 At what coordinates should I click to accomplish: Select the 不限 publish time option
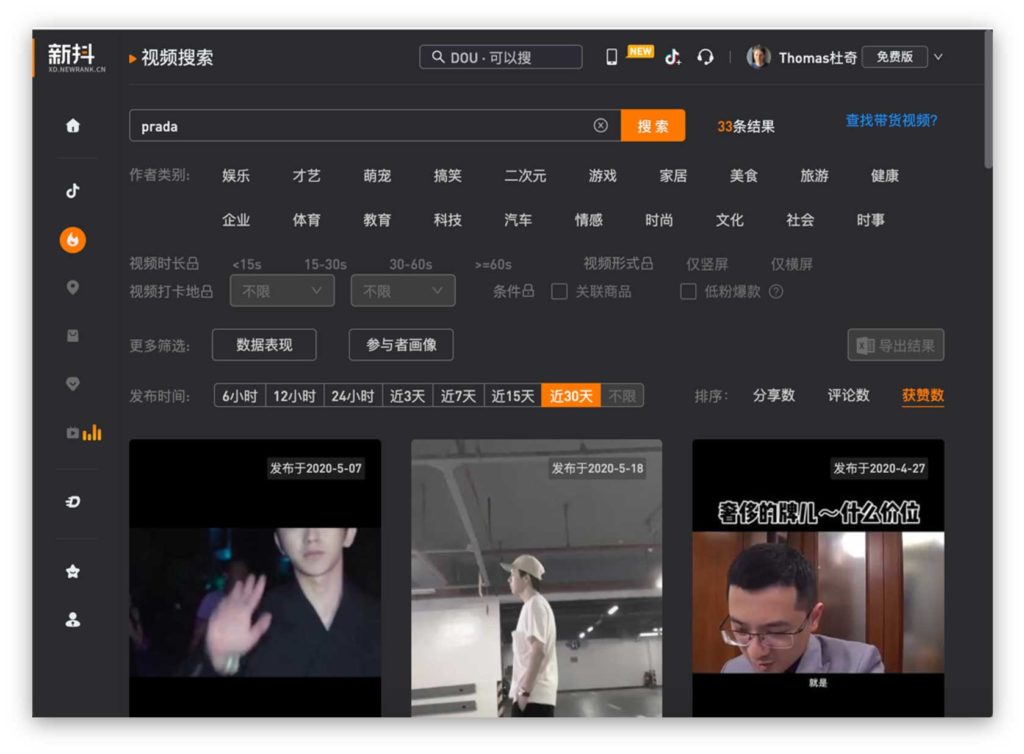622,396
